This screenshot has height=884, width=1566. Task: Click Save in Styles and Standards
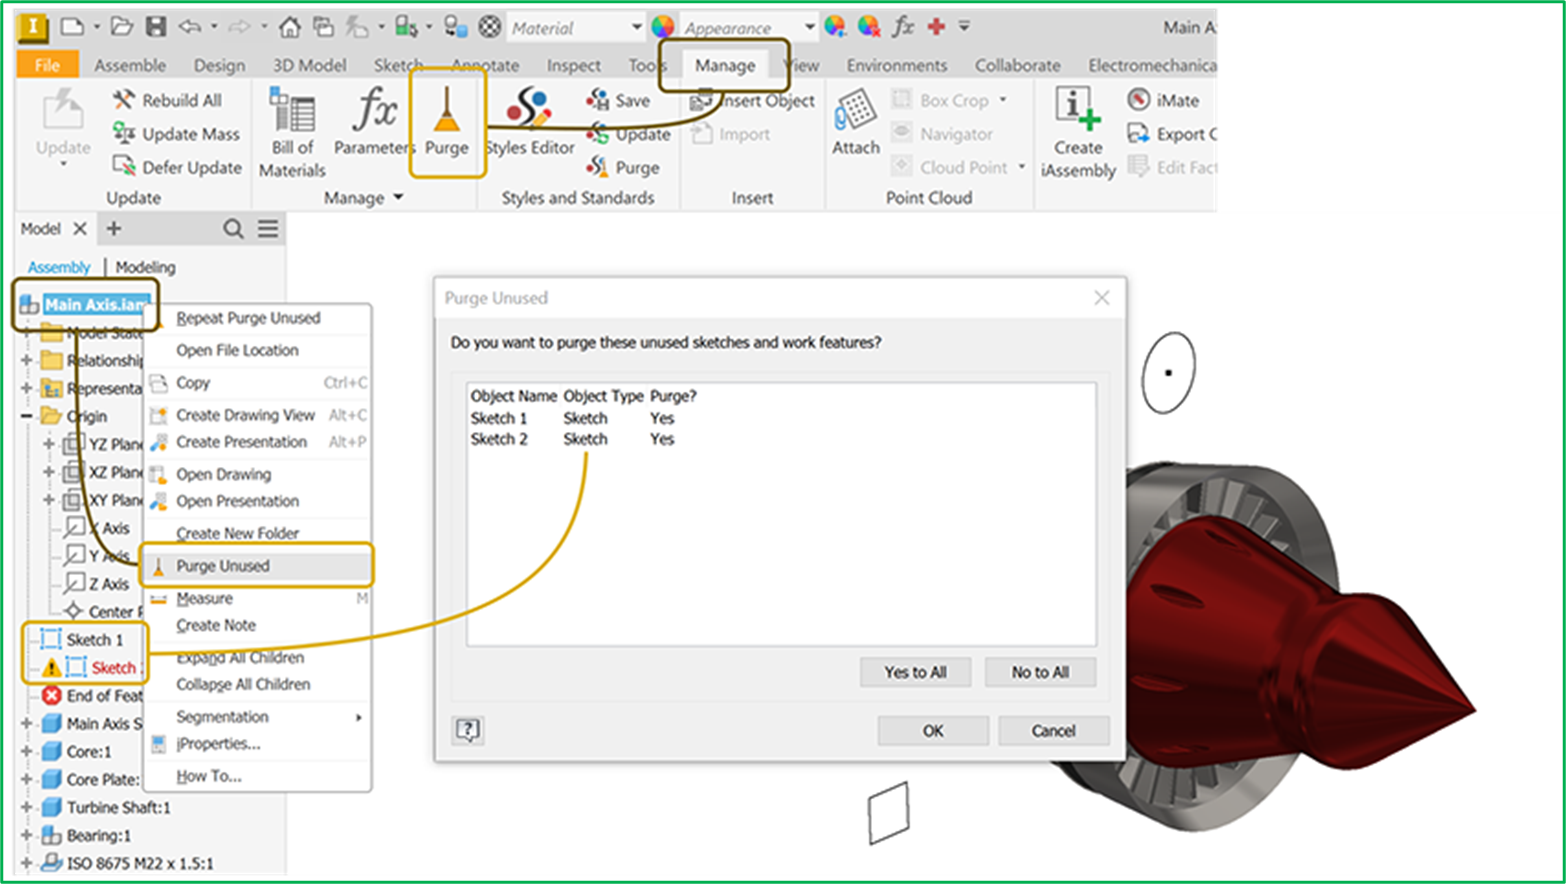(x=619, y=100)
